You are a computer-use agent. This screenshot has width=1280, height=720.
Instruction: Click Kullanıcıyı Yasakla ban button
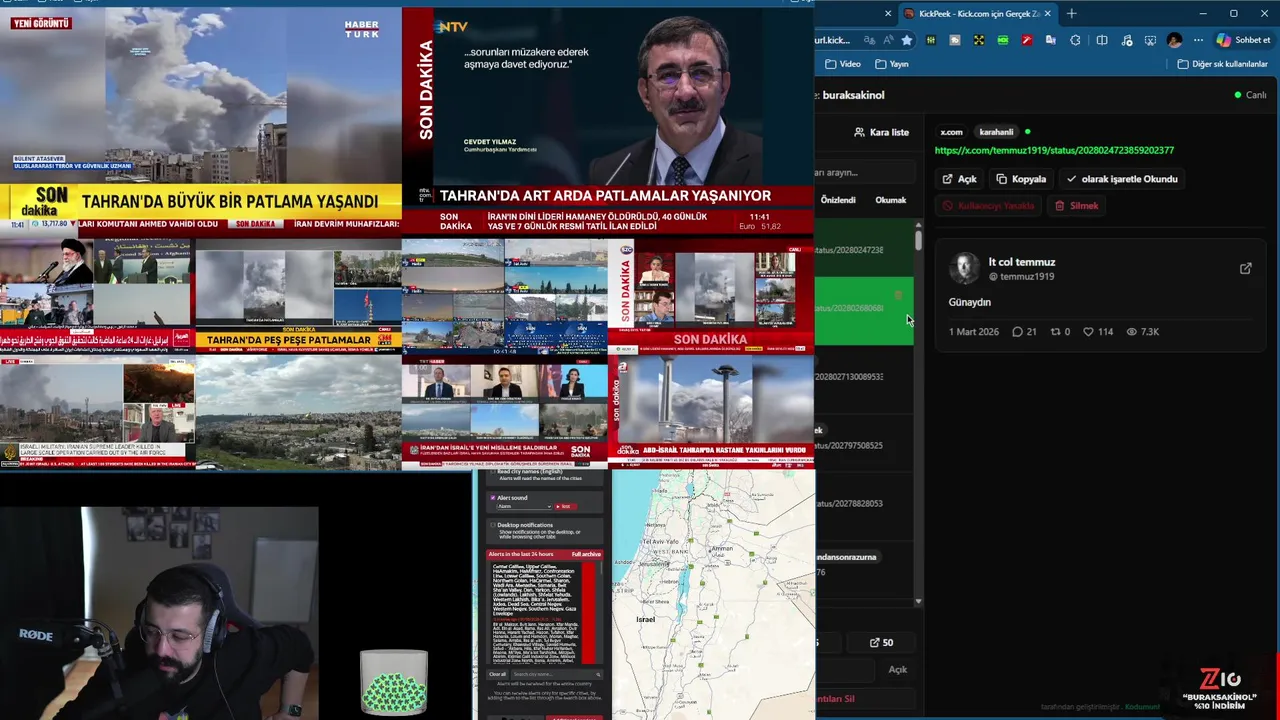coord(988,206)
